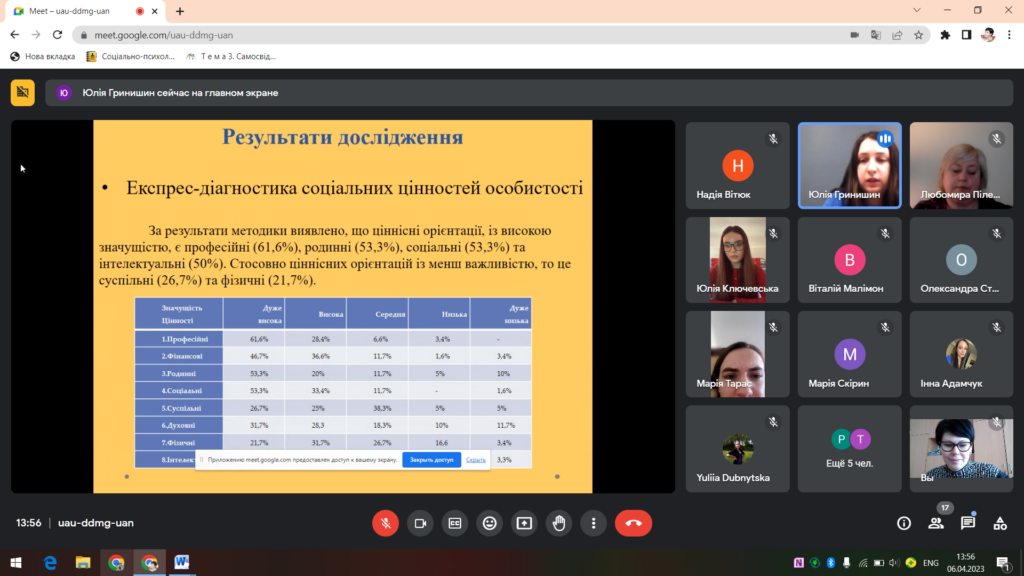The width and height of the screenshot is (1024, 576).
Task: Leave the call with the red hang-up button
Action: 633,523
